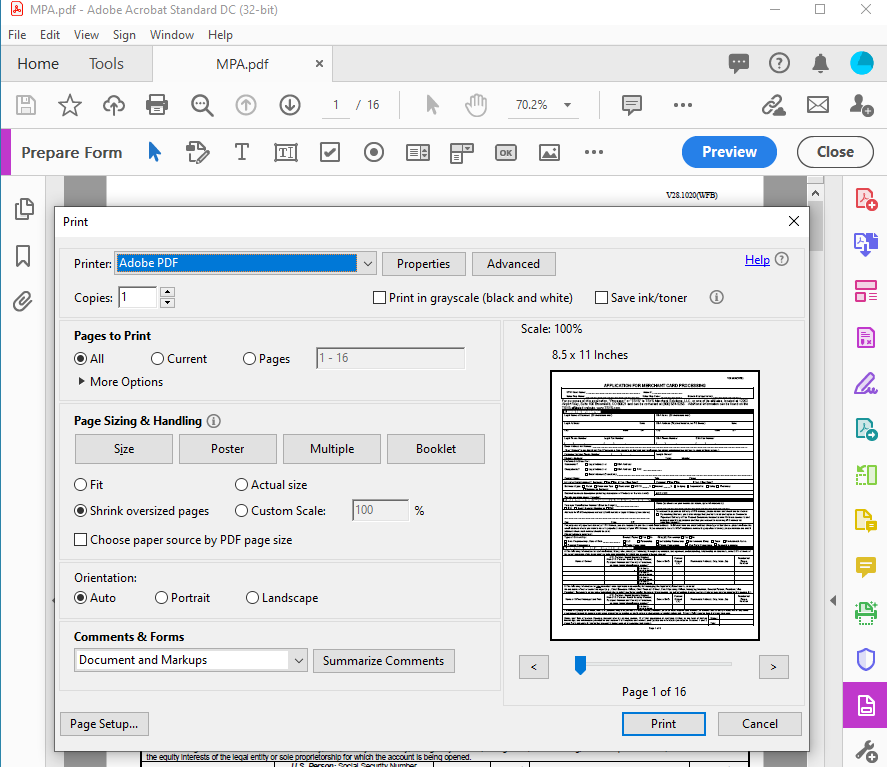Select the Add Image Field tool
The width and height of the screenshot is (887, 767).
pos(549,152)
